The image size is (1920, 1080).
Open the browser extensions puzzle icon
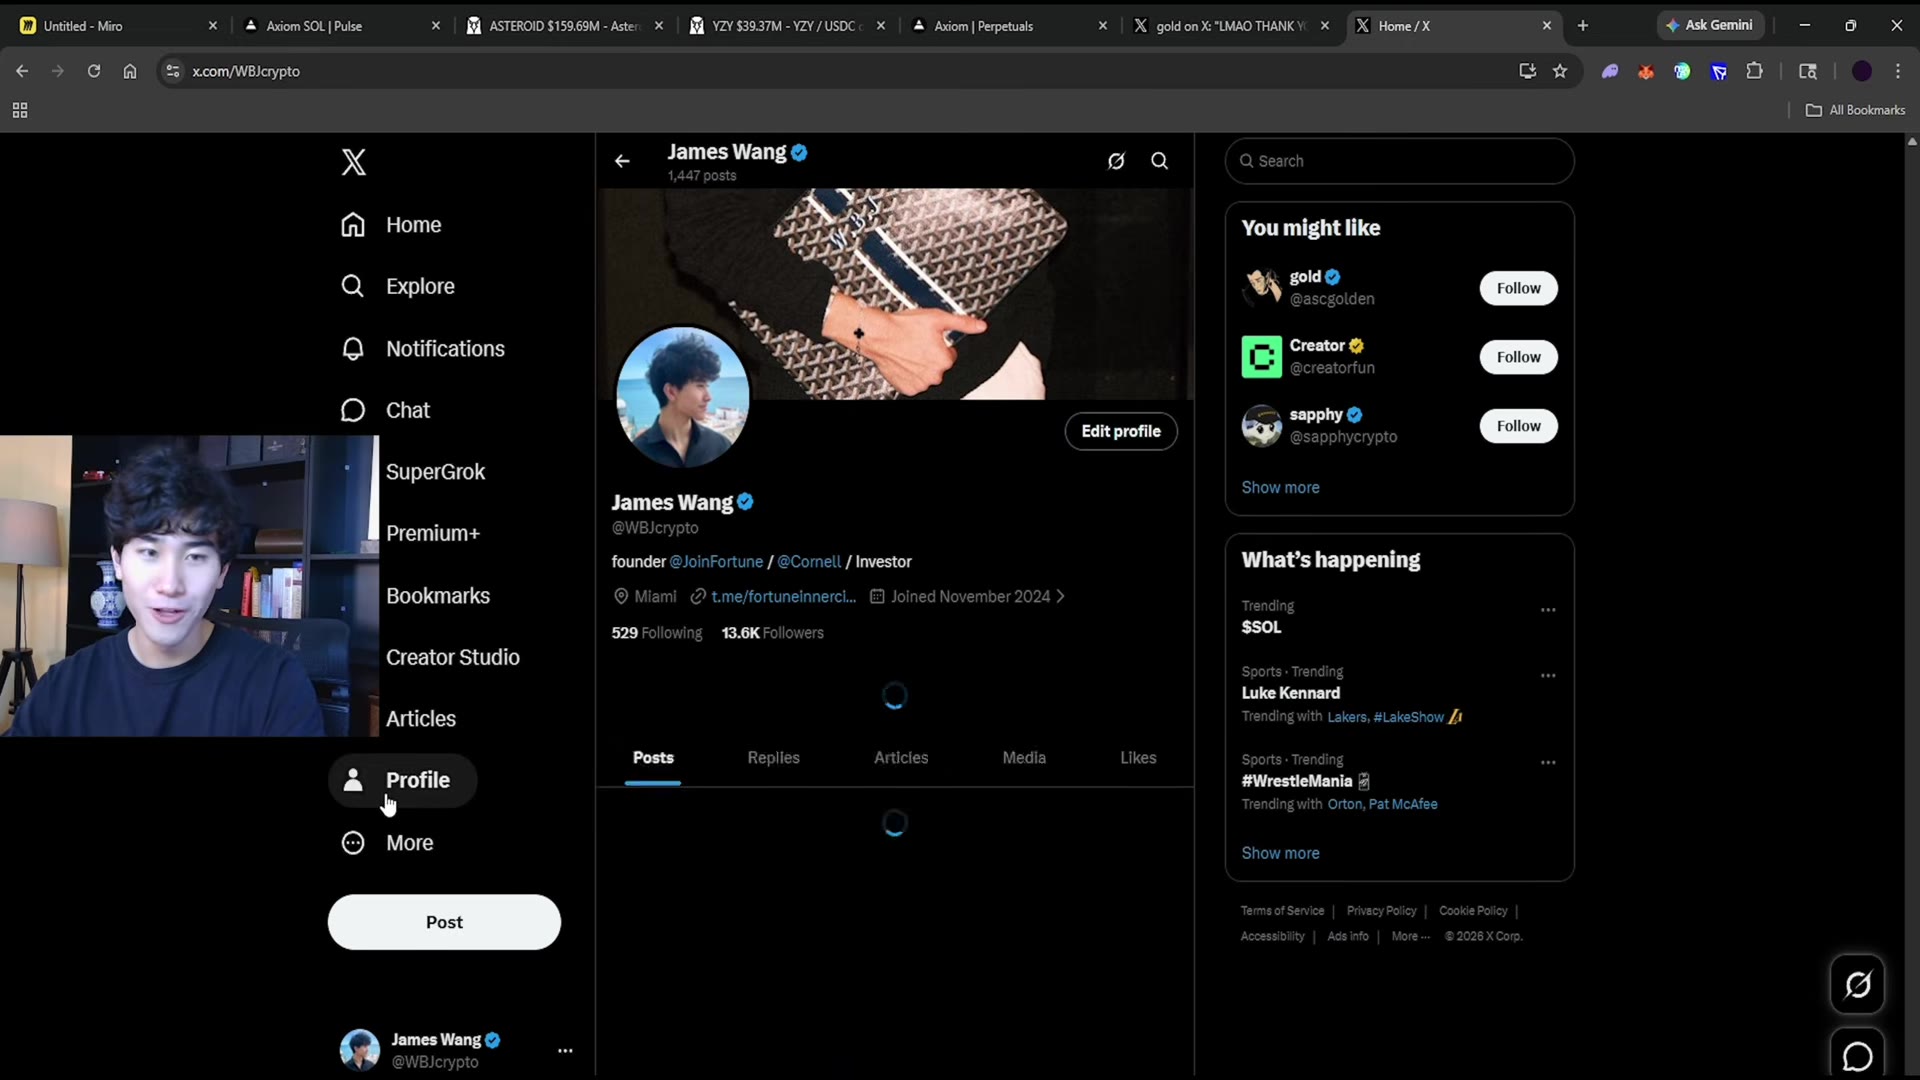(x=1755, y=71)
